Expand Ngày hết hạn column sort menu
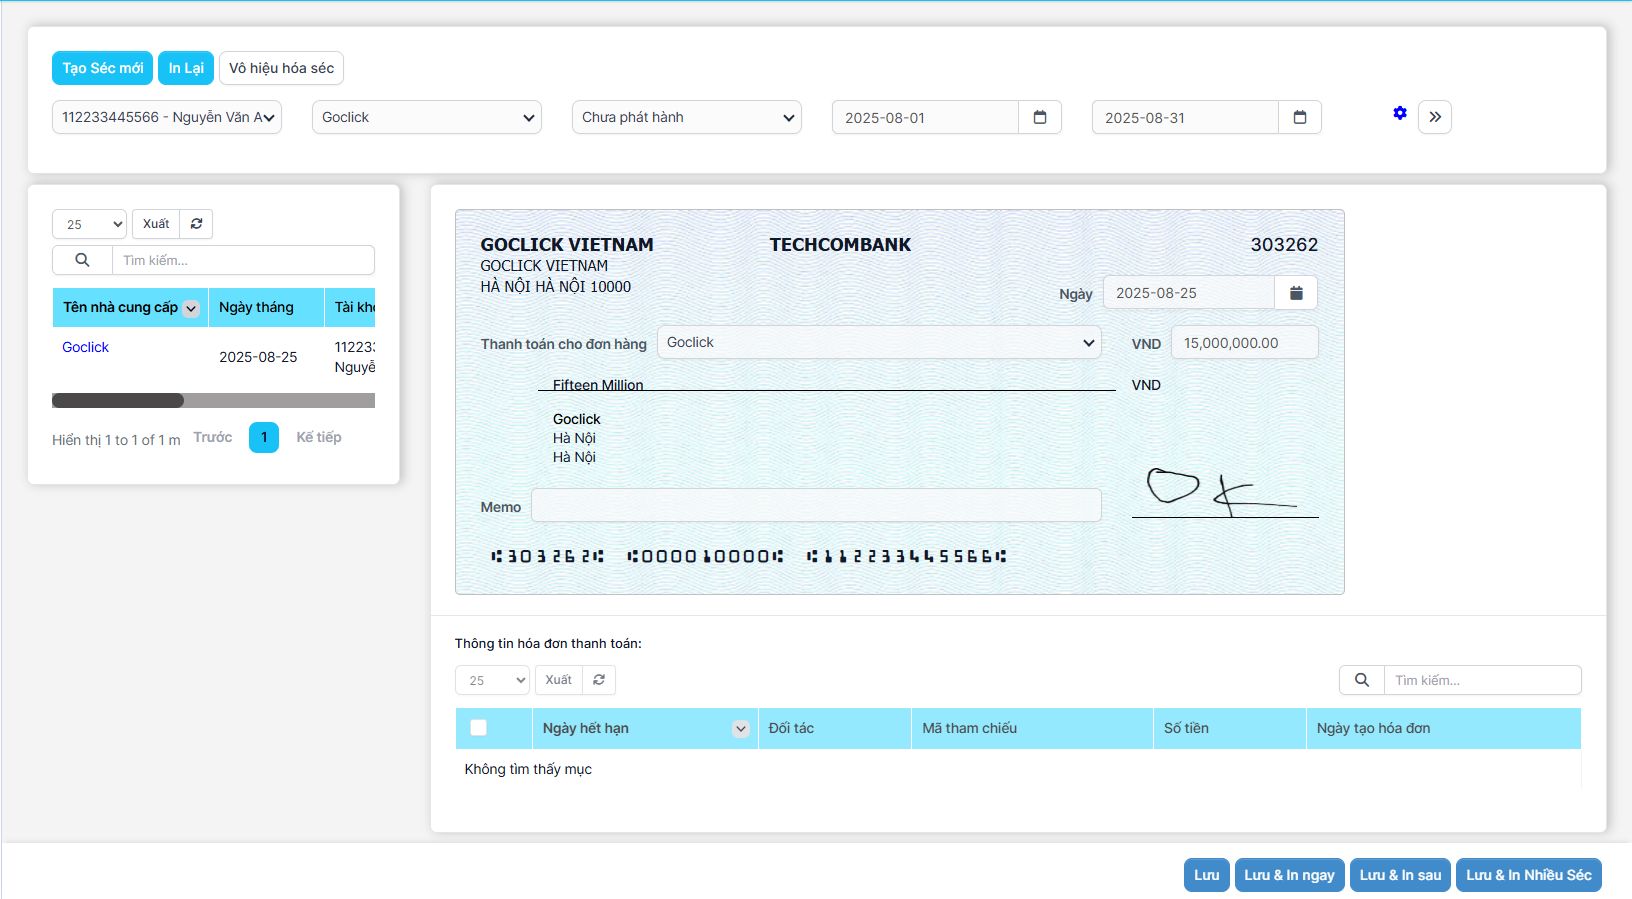1632x899 pixels. pos(740,728)
